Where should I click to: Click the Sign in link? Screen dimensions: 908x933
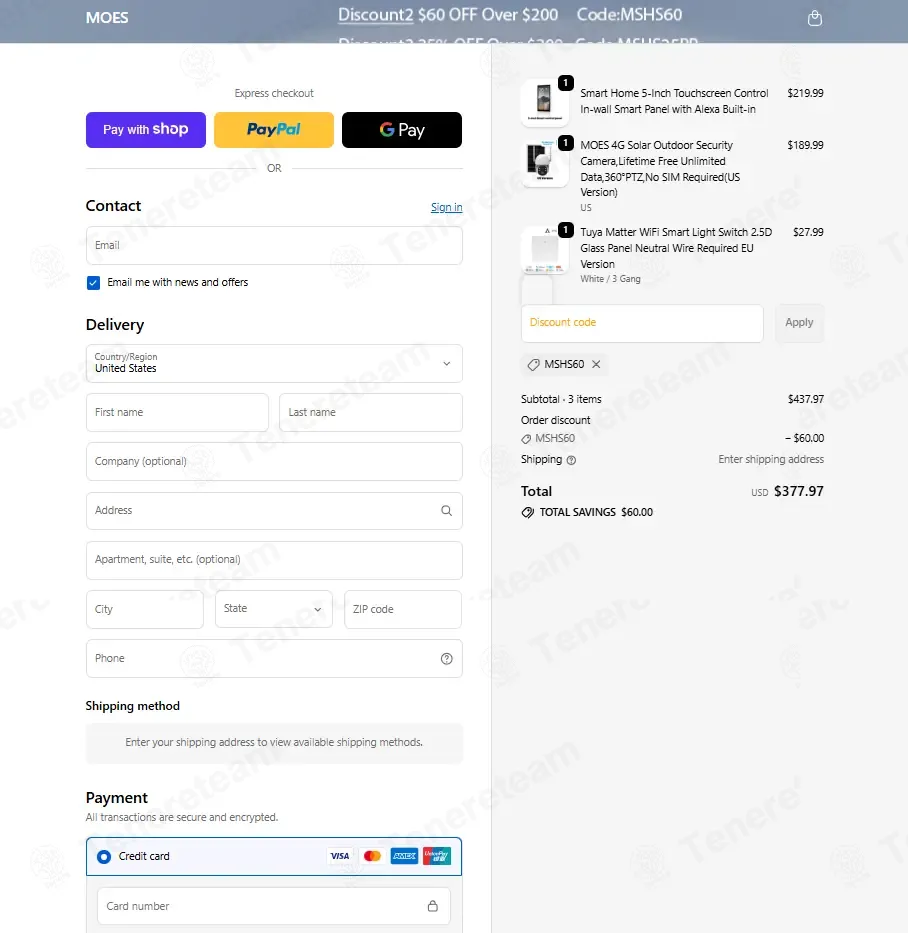(x=446, y=207)
